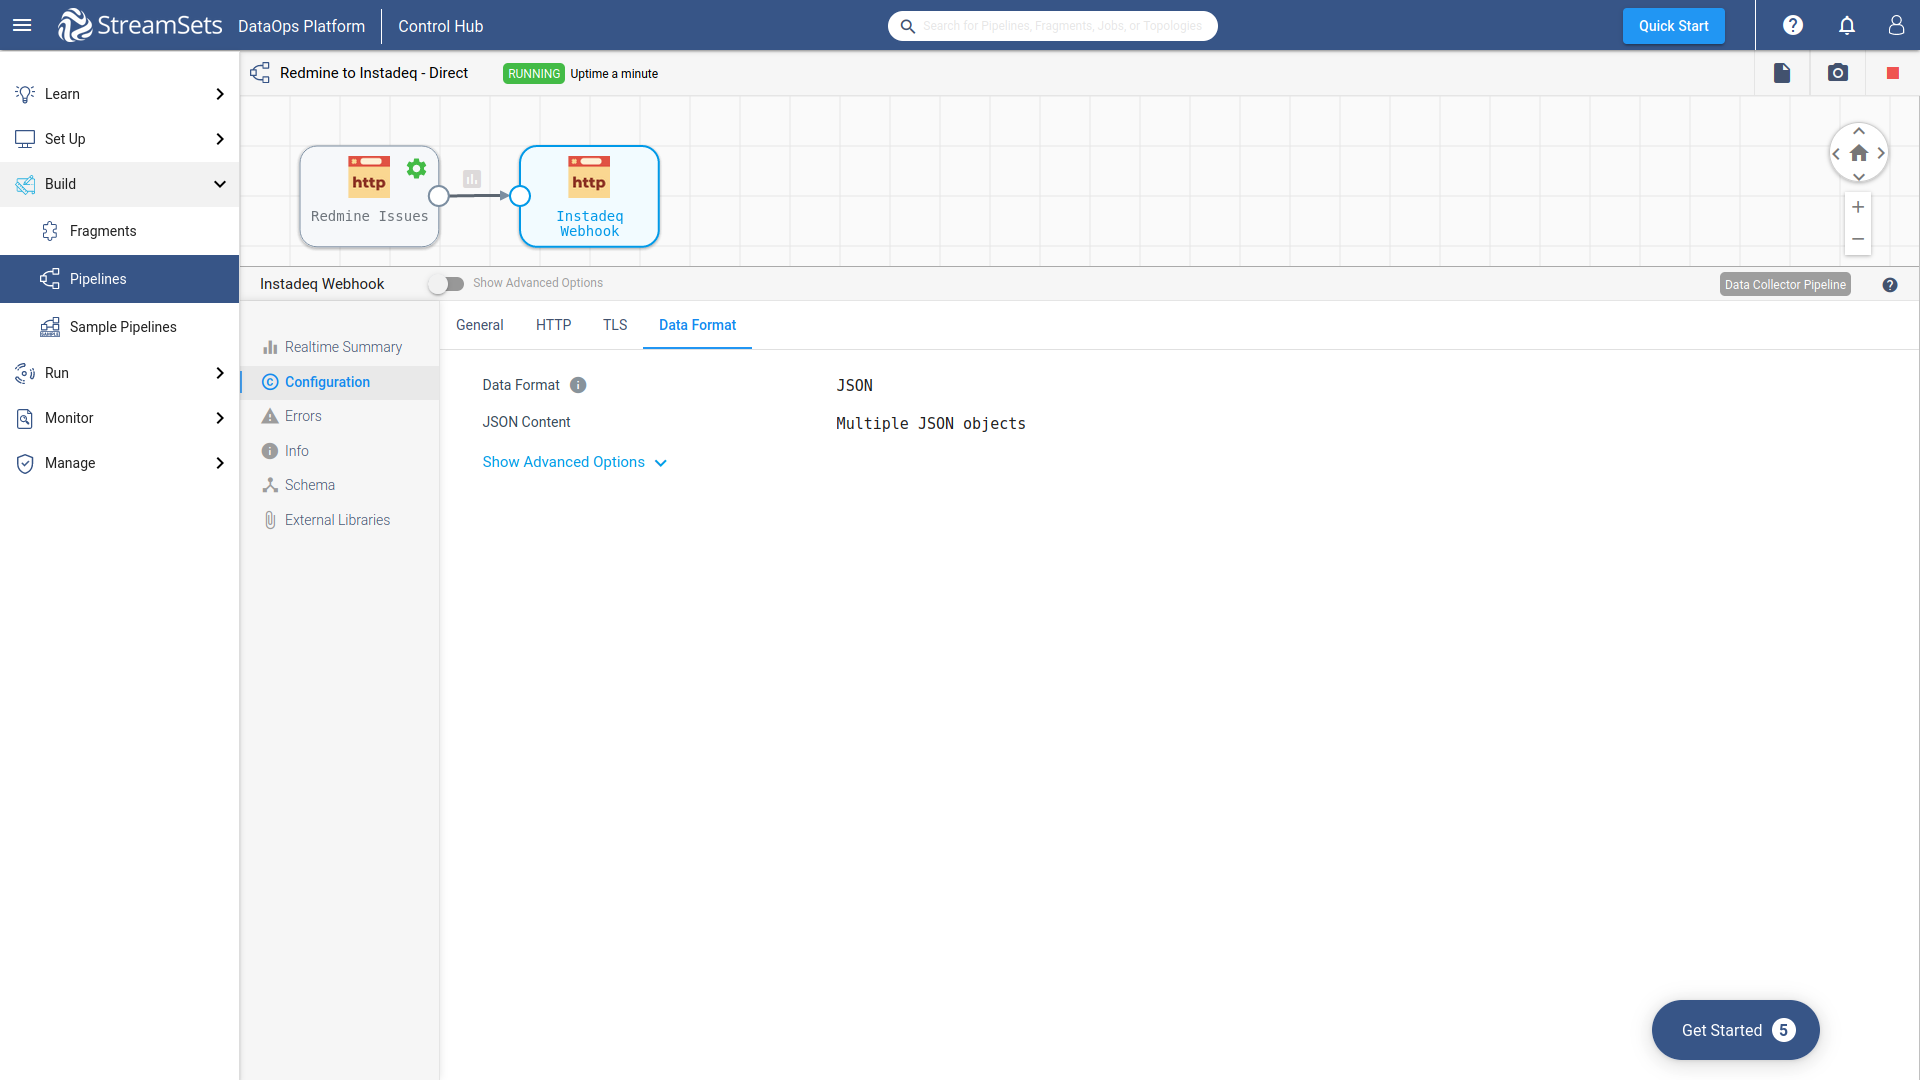The width and height of the screenshot is (1920, 1080).
Task: Click the Get Started button
Action: coord(1735,1030)
